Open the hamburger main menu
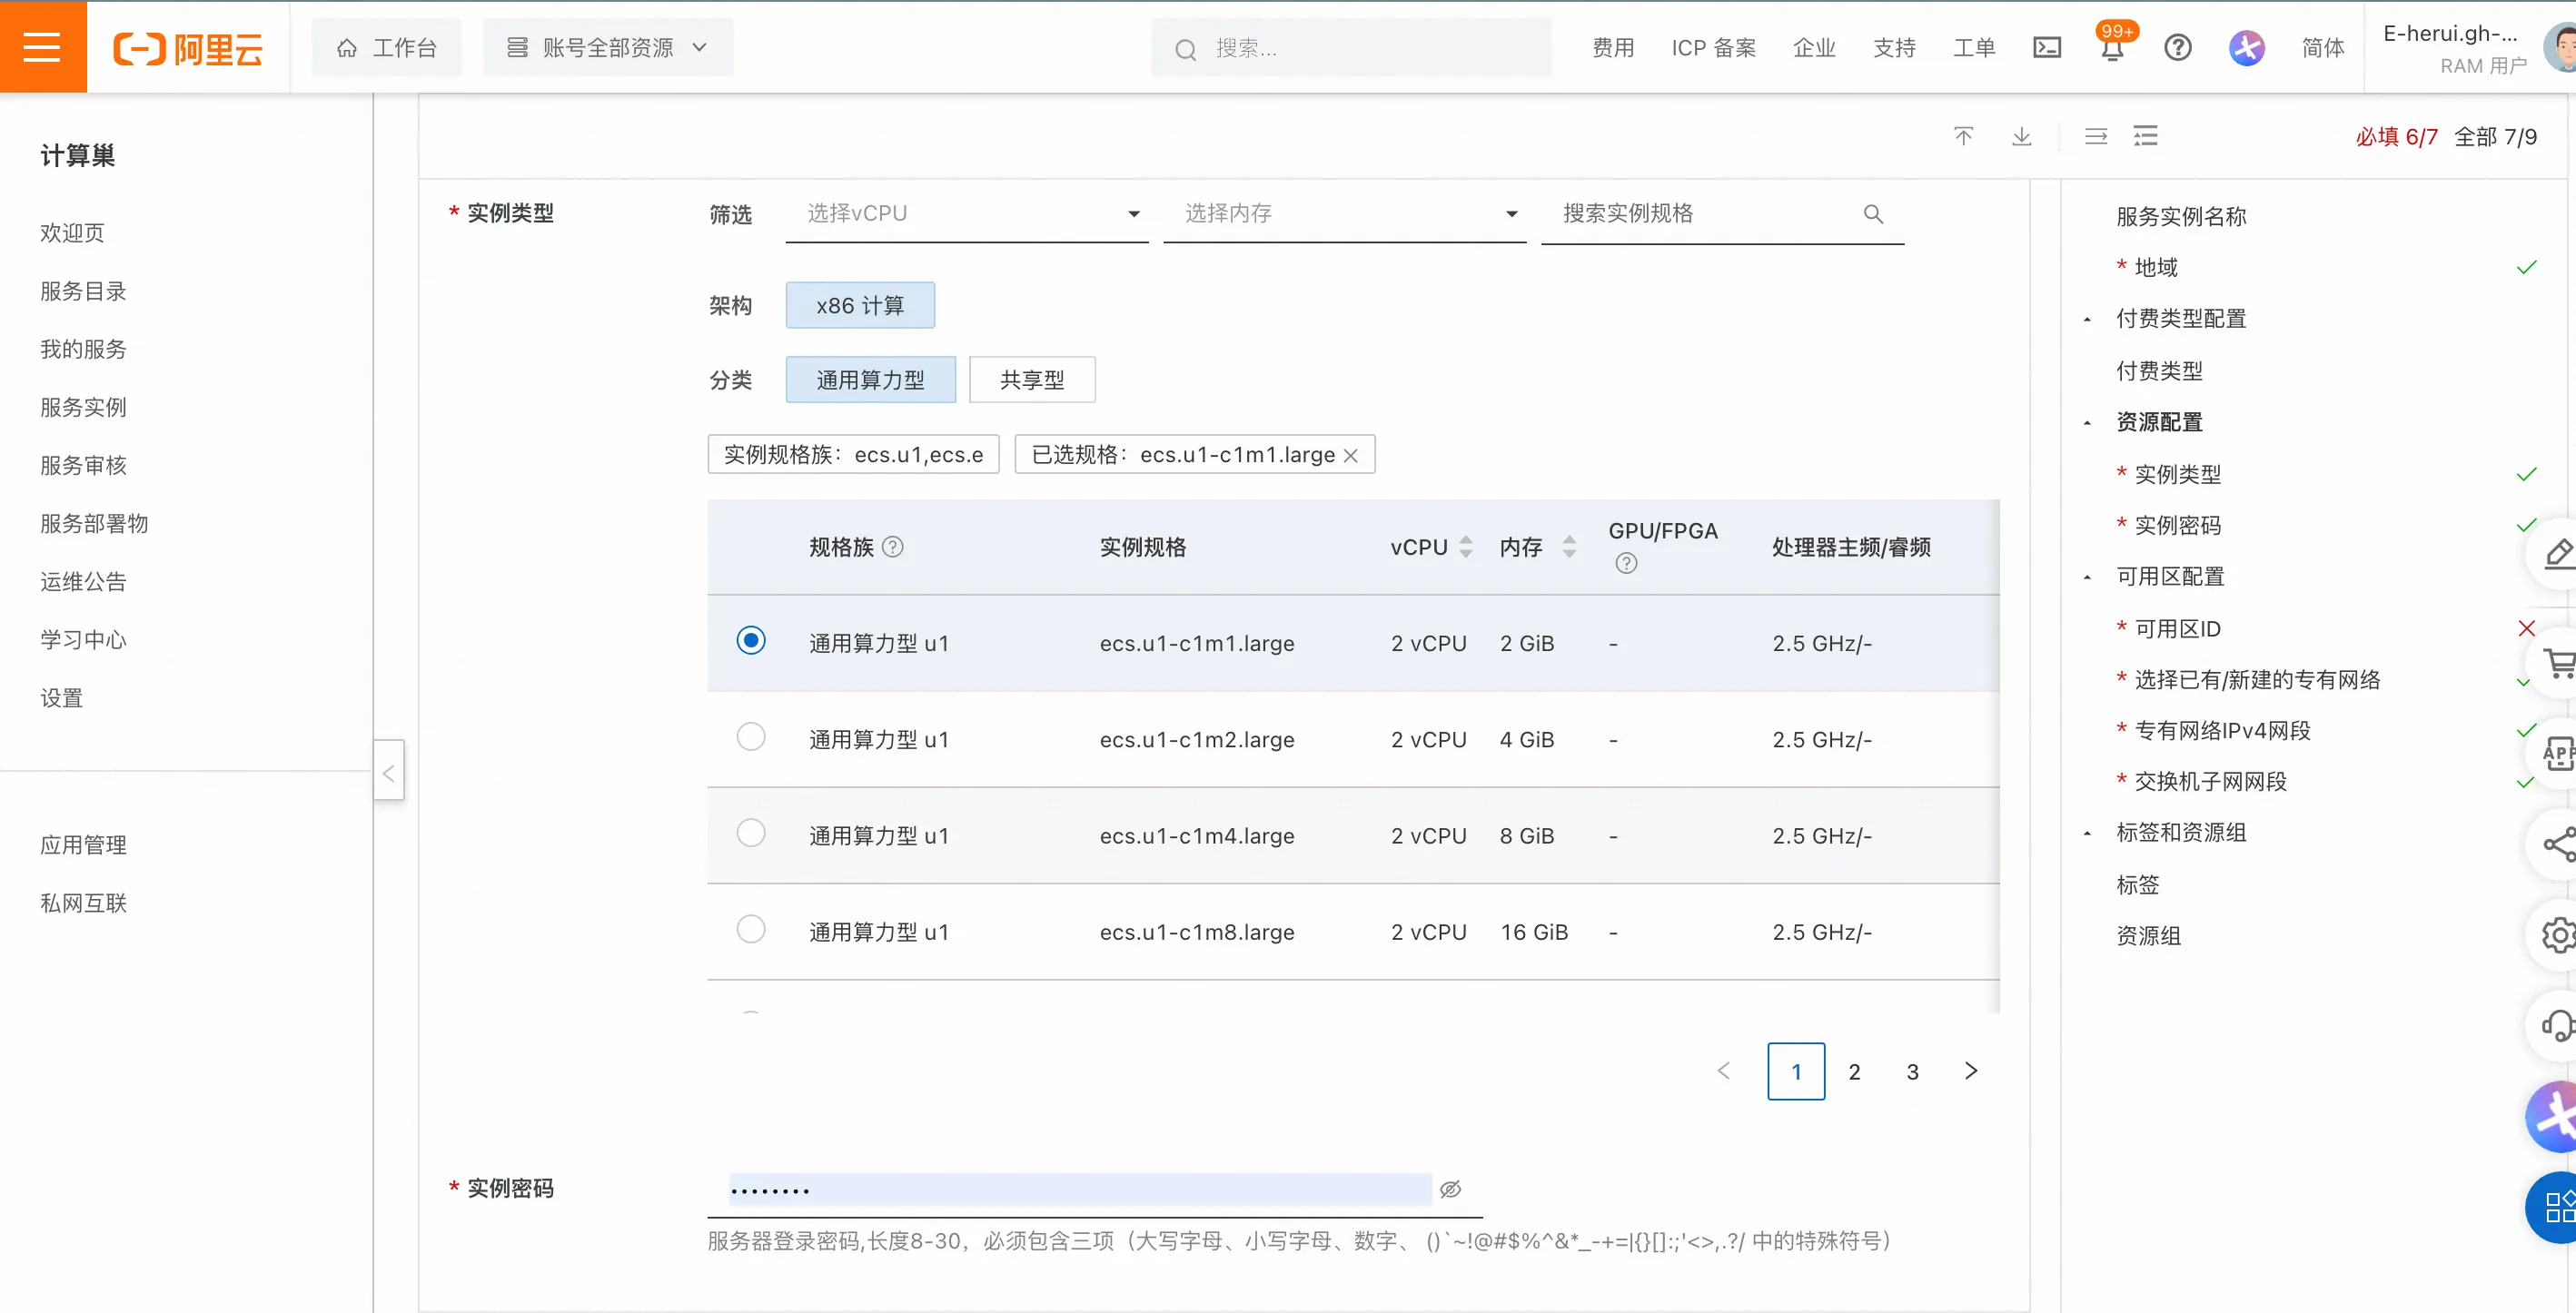The image size is (2576, 1313). coord(42,47)
